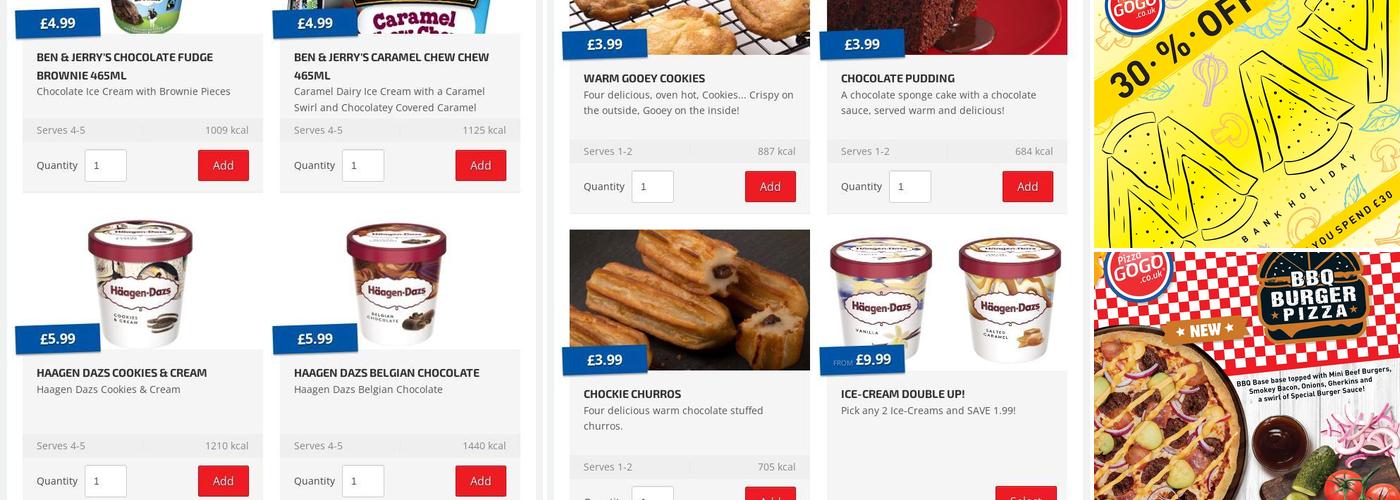Add Haagen Dazs Belgian Chocolate
1400x500 pixels.
(480, 481)
